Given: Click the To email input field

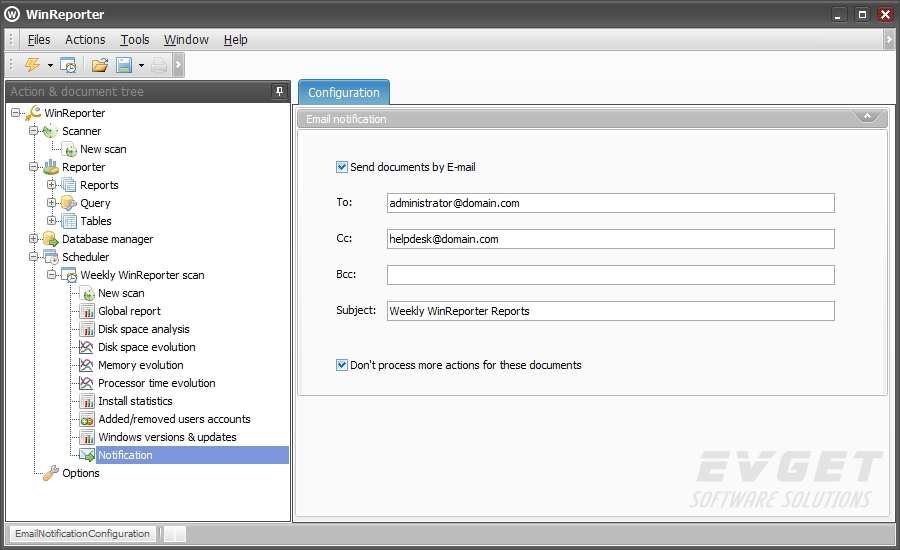Looking at the screenshot, I should pos(611,203).
